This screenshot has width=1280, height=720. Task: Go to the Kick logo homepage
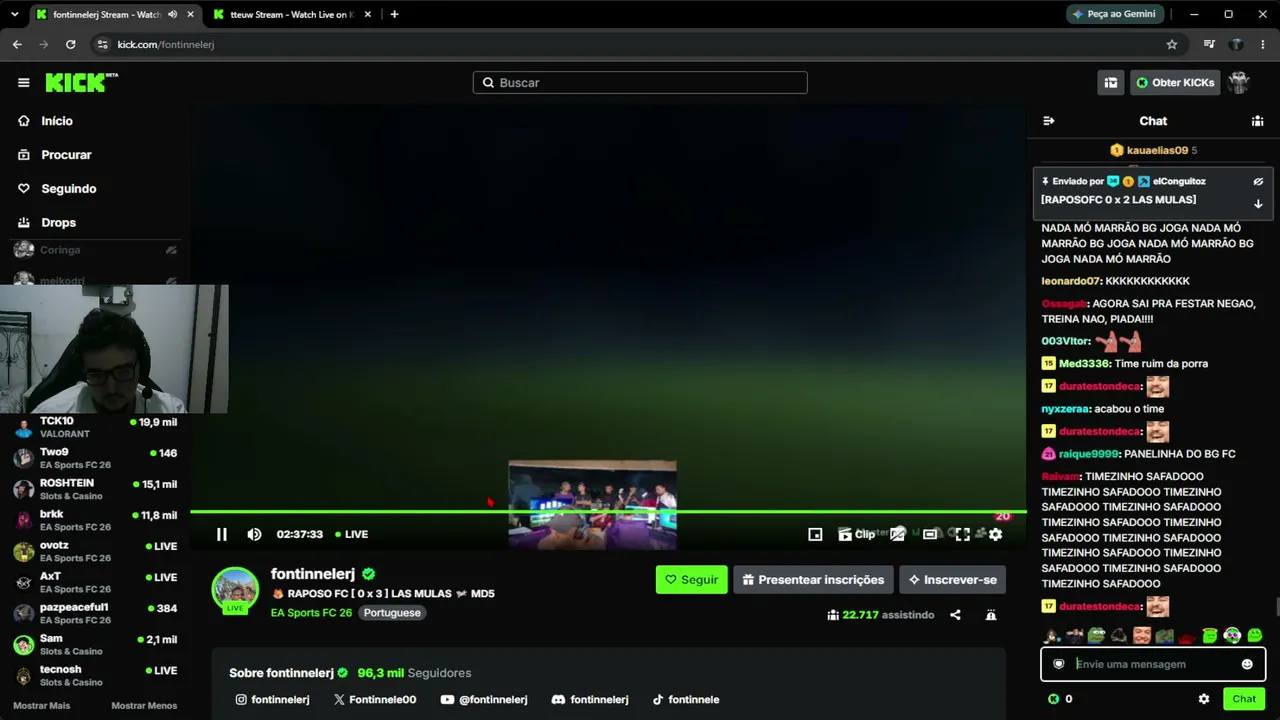click(81, 83)
